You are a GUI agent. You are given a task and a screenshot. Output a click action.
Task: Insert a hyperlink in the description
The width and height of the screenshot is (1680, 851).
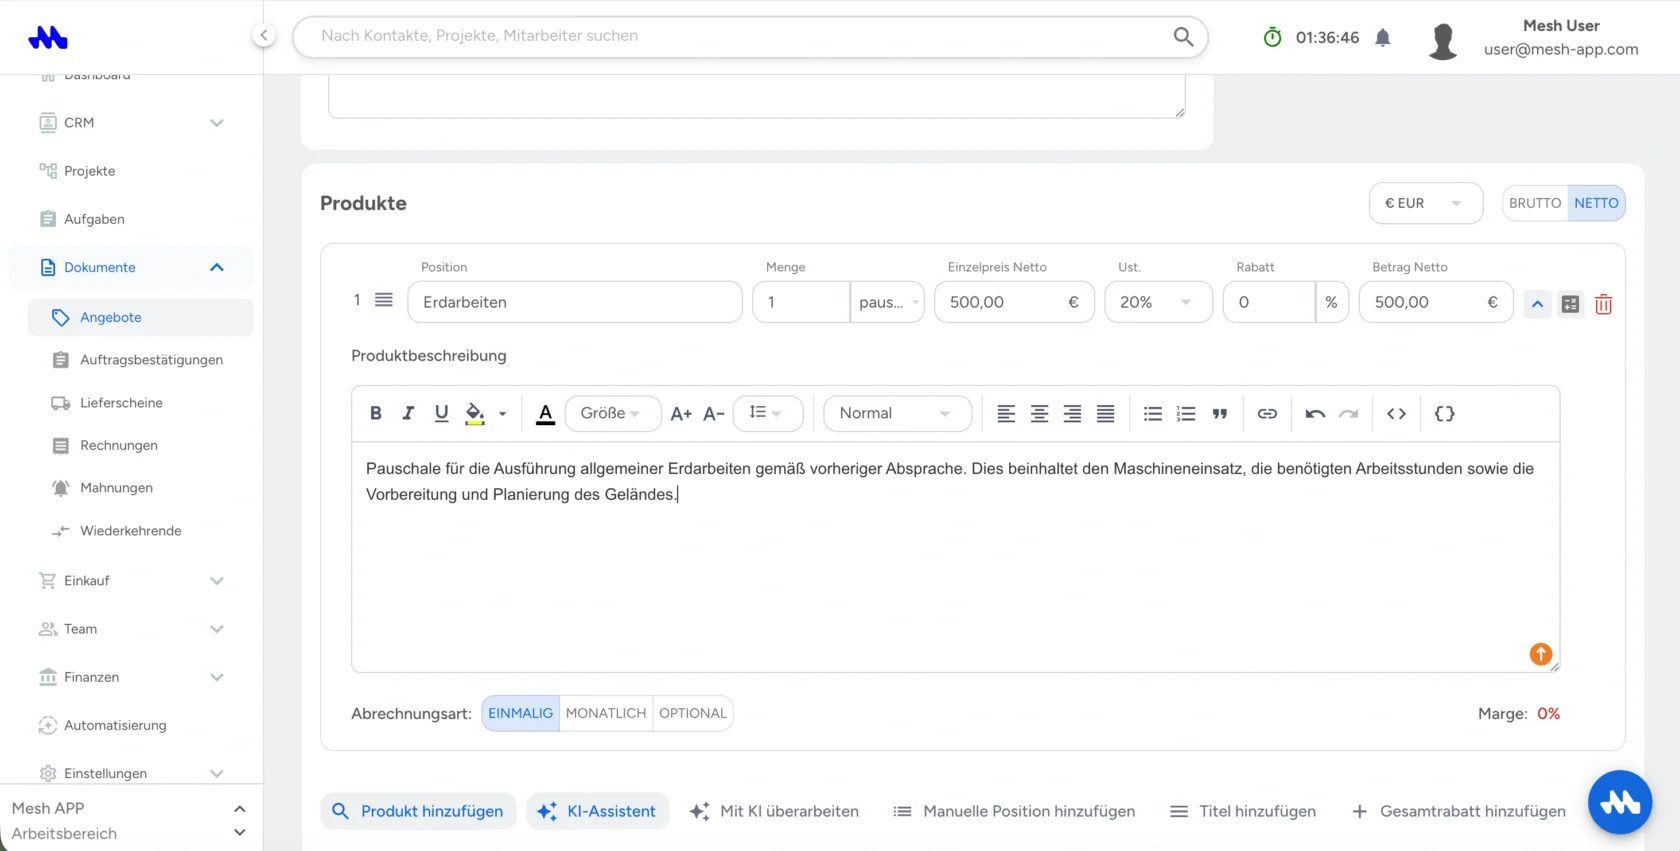click(x=1267, y=413)
